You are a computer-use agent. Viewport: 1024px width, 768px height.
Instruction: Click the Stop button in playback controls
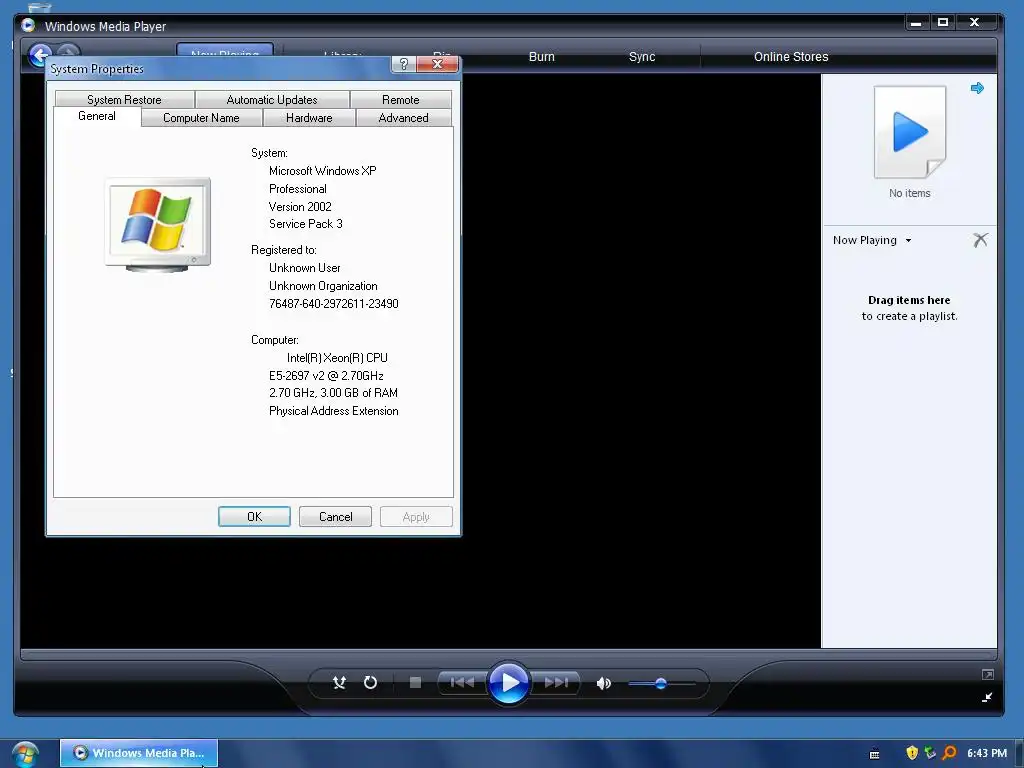[415, 682]
